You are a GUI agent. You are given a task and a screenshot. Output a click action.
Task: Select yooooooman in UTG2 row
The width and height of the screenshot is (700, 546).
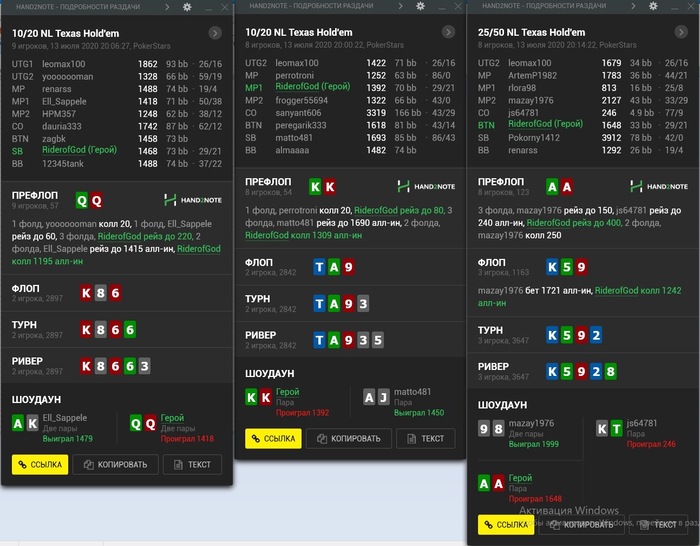point(68,76)
